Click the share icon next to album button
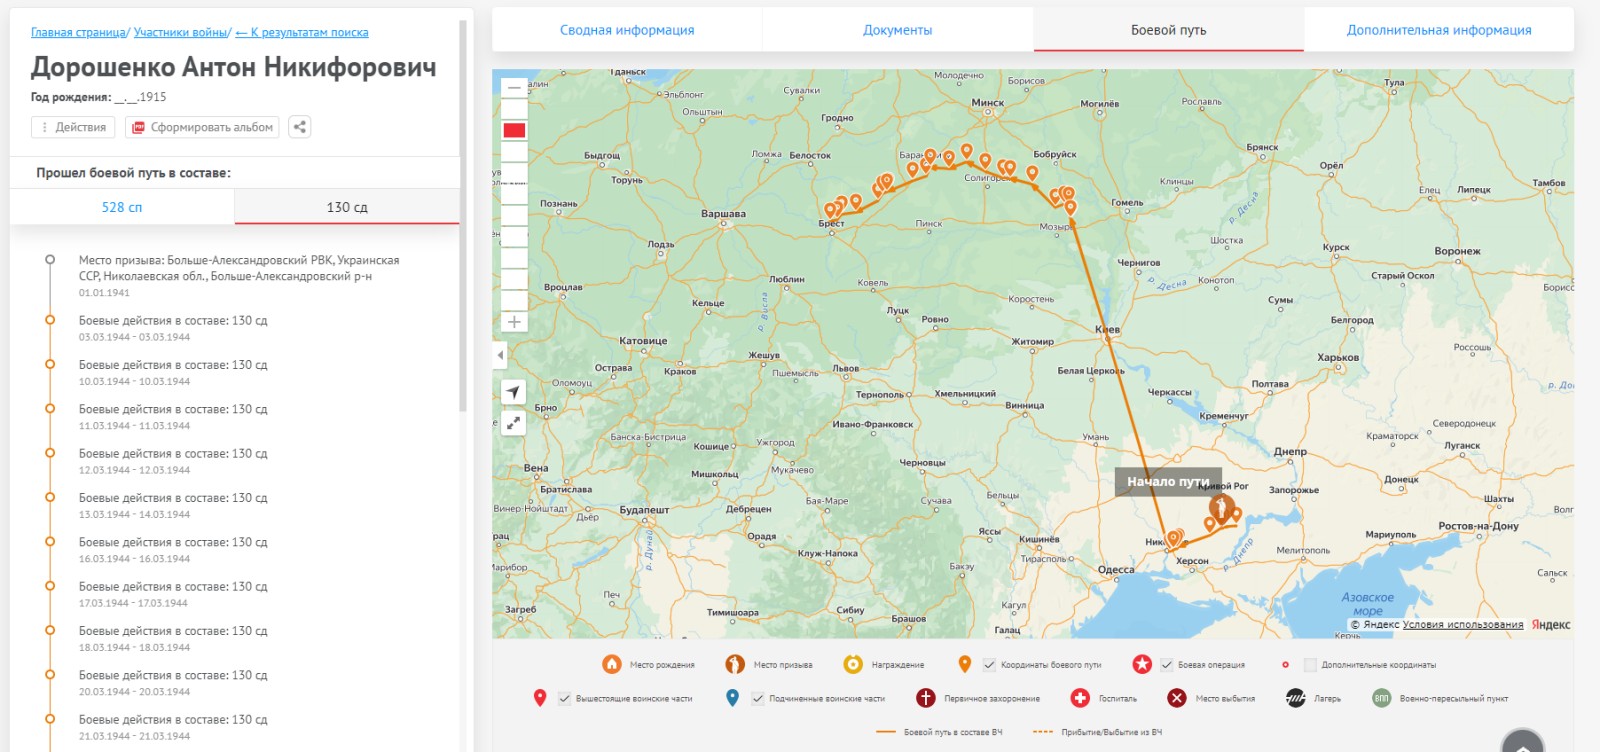The image size is (1600, 752). 299,127
